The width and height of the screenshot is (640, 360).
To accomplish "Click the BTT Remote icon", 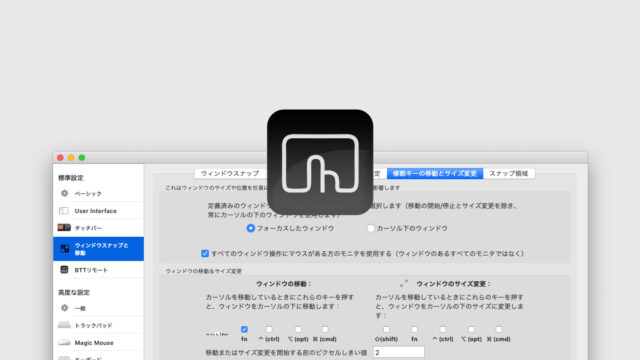I will click(64, 269).
